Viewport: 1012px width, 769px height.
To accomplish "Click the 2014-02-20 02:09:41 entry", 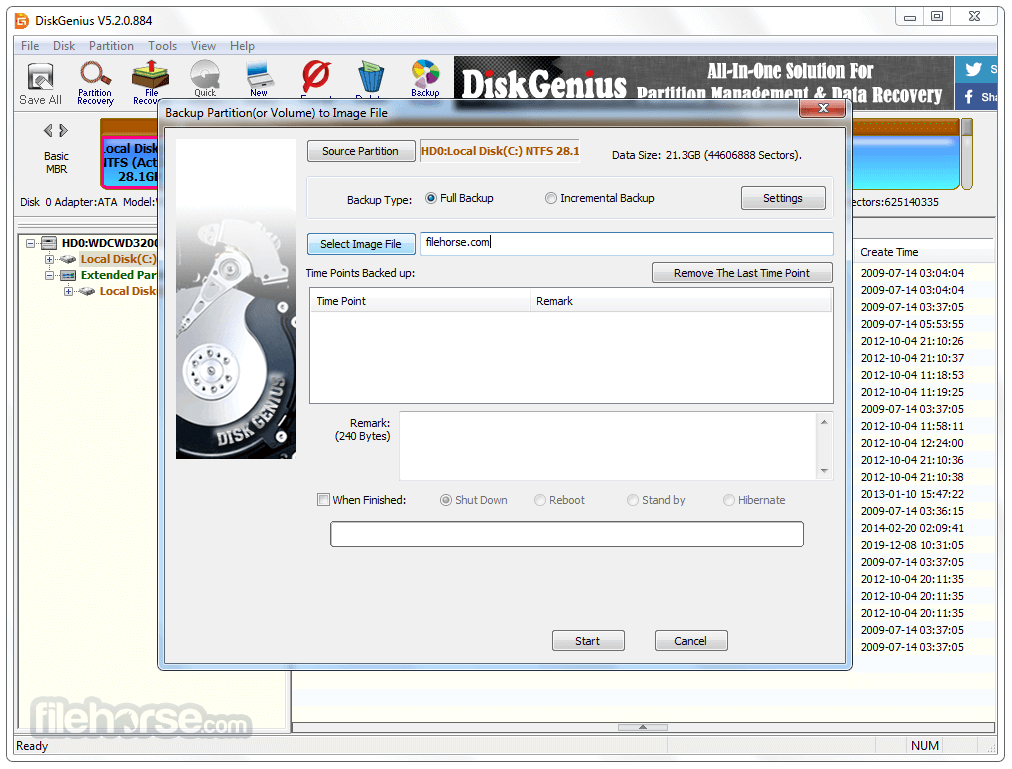I will [912, 528].
